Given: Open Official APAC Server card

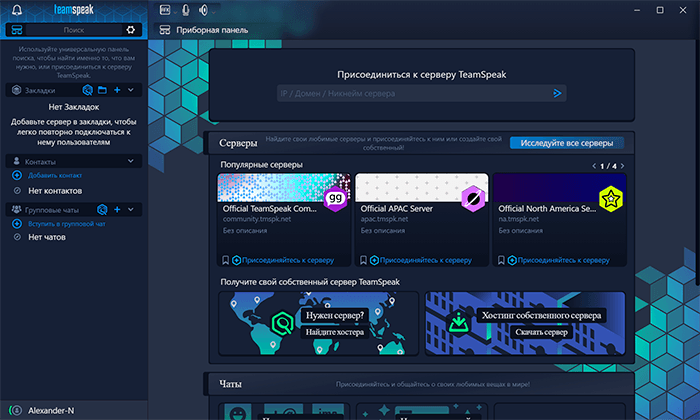Looking at the screenshot, I should click(421, 220).
